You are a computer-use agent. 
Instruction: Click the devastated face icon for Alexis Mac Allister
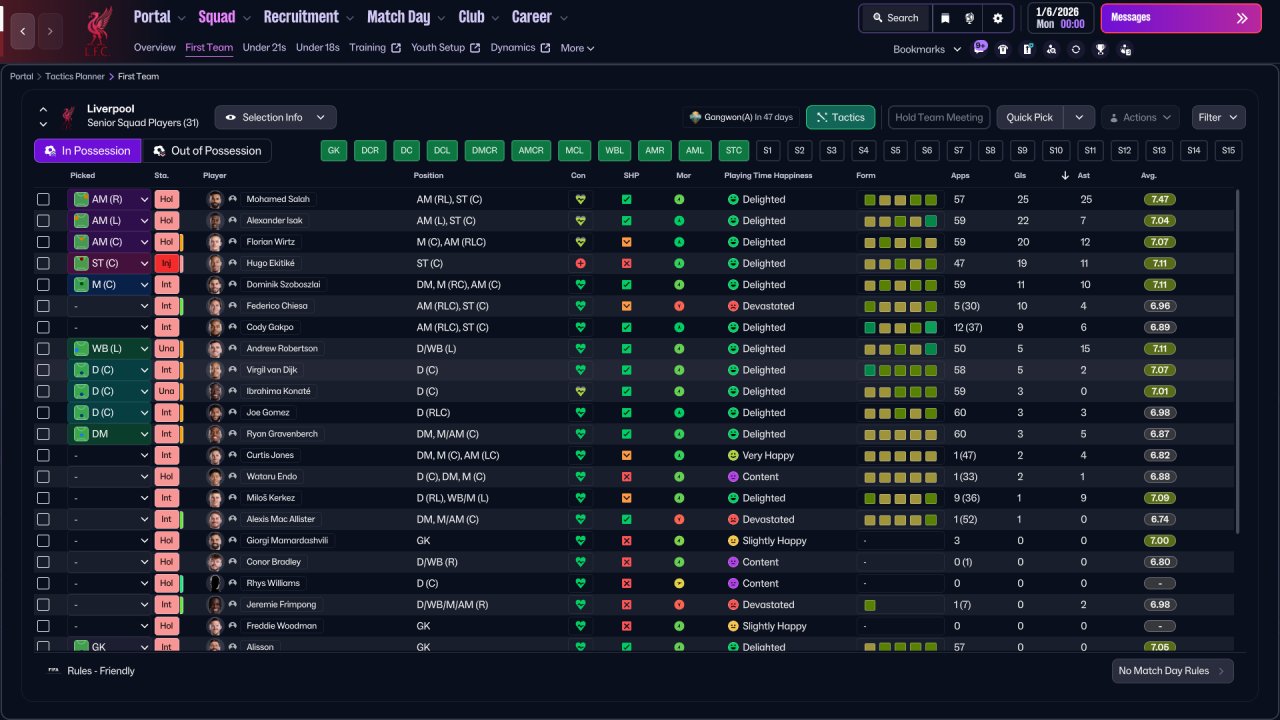(x=733, y=519)
